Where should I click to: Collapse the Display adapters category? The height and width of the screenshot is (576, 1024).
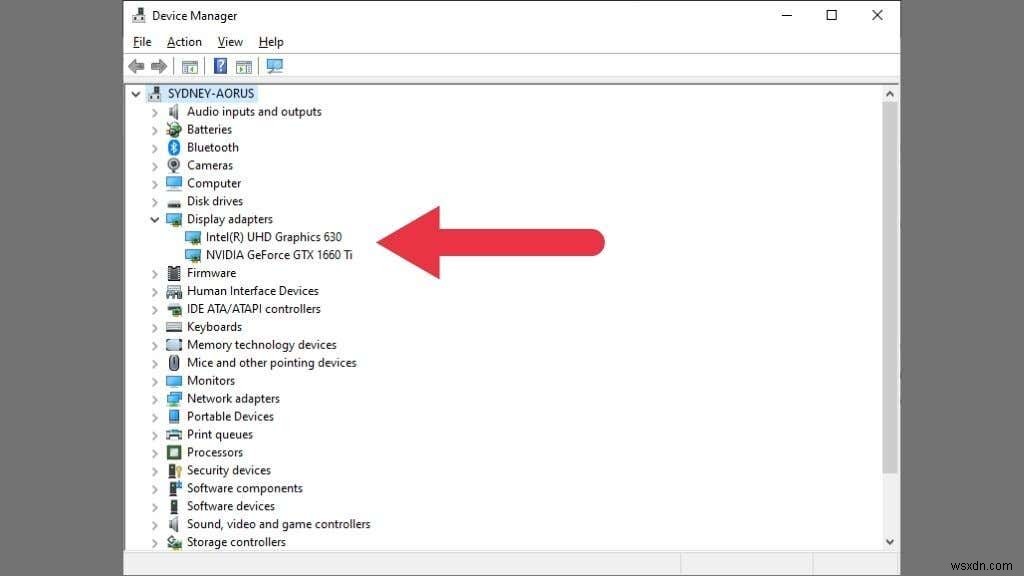(x=155, y=219)
